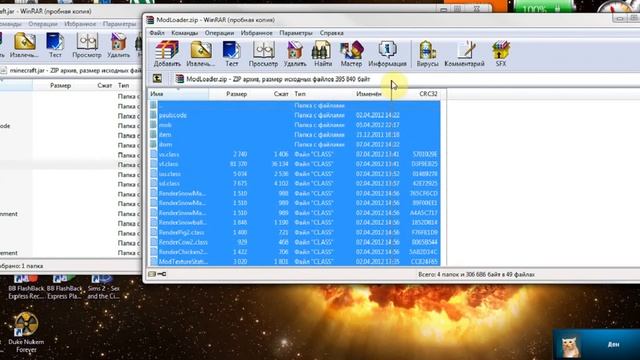Open Параметры menu in ModLoader.zip window
Image resolution: width=640 pixels, height=360 pixels.
pyautogui.click(x=296, y=33)
